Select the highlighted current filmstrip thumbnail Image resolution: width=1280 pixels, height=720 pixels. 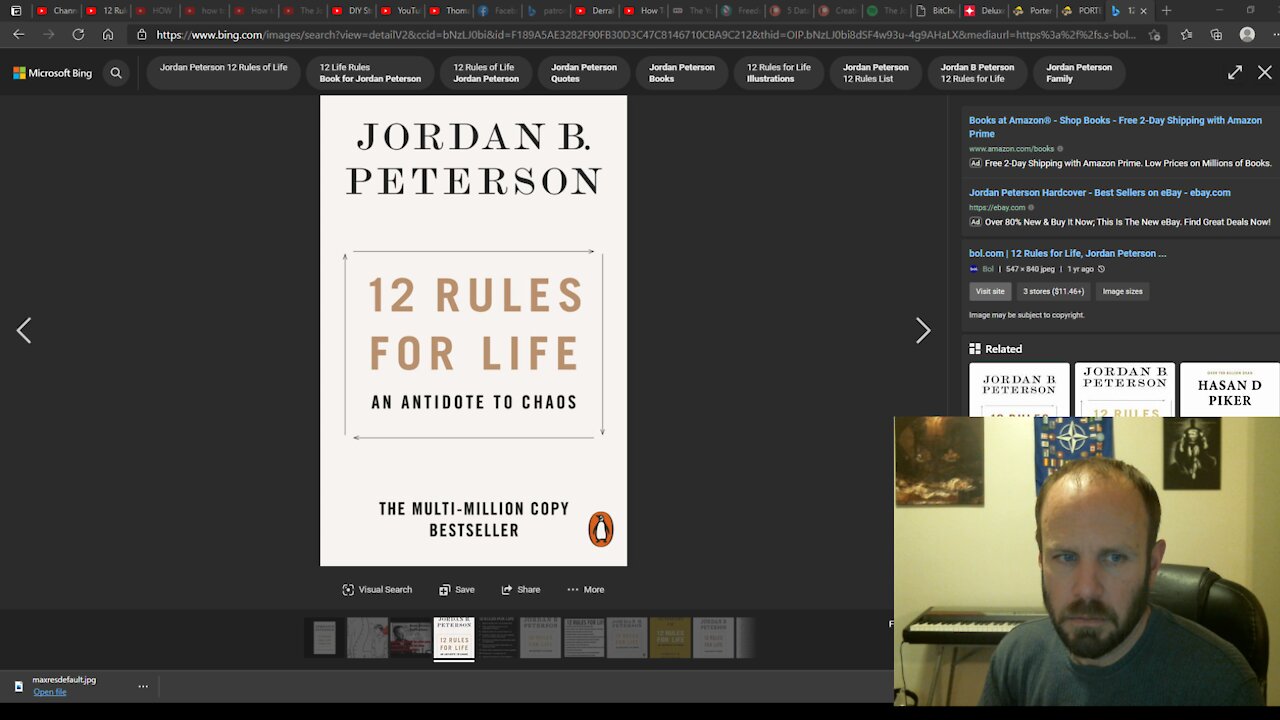pos(453,638)
